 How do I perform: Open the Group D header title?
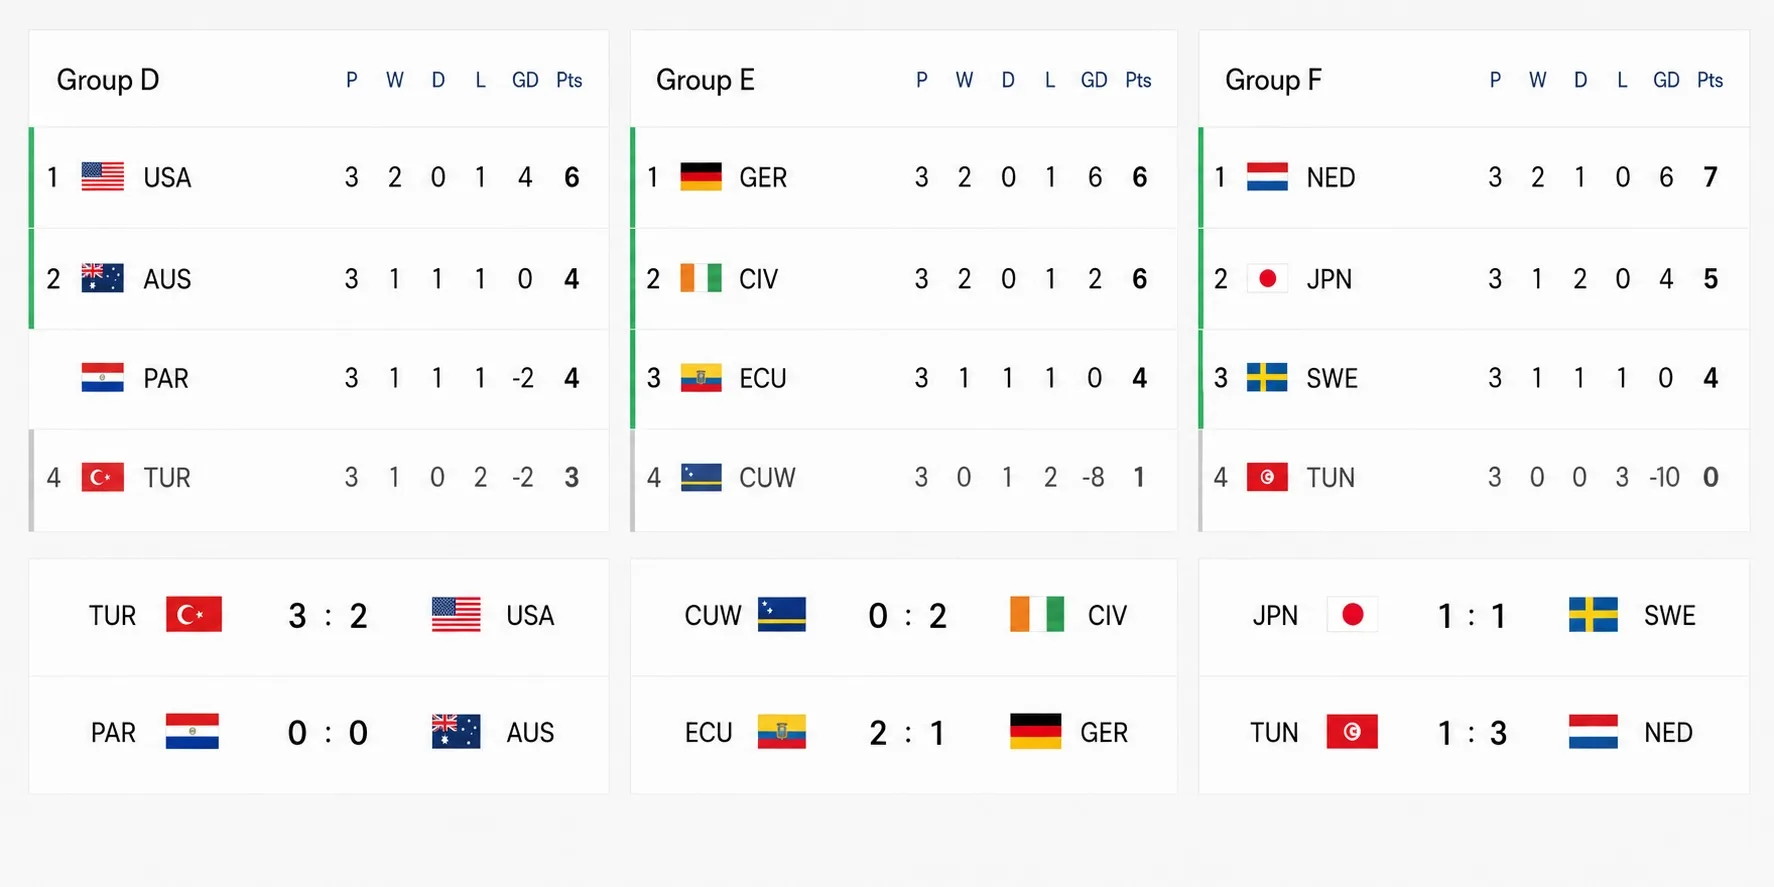click(x=108, y=80)
